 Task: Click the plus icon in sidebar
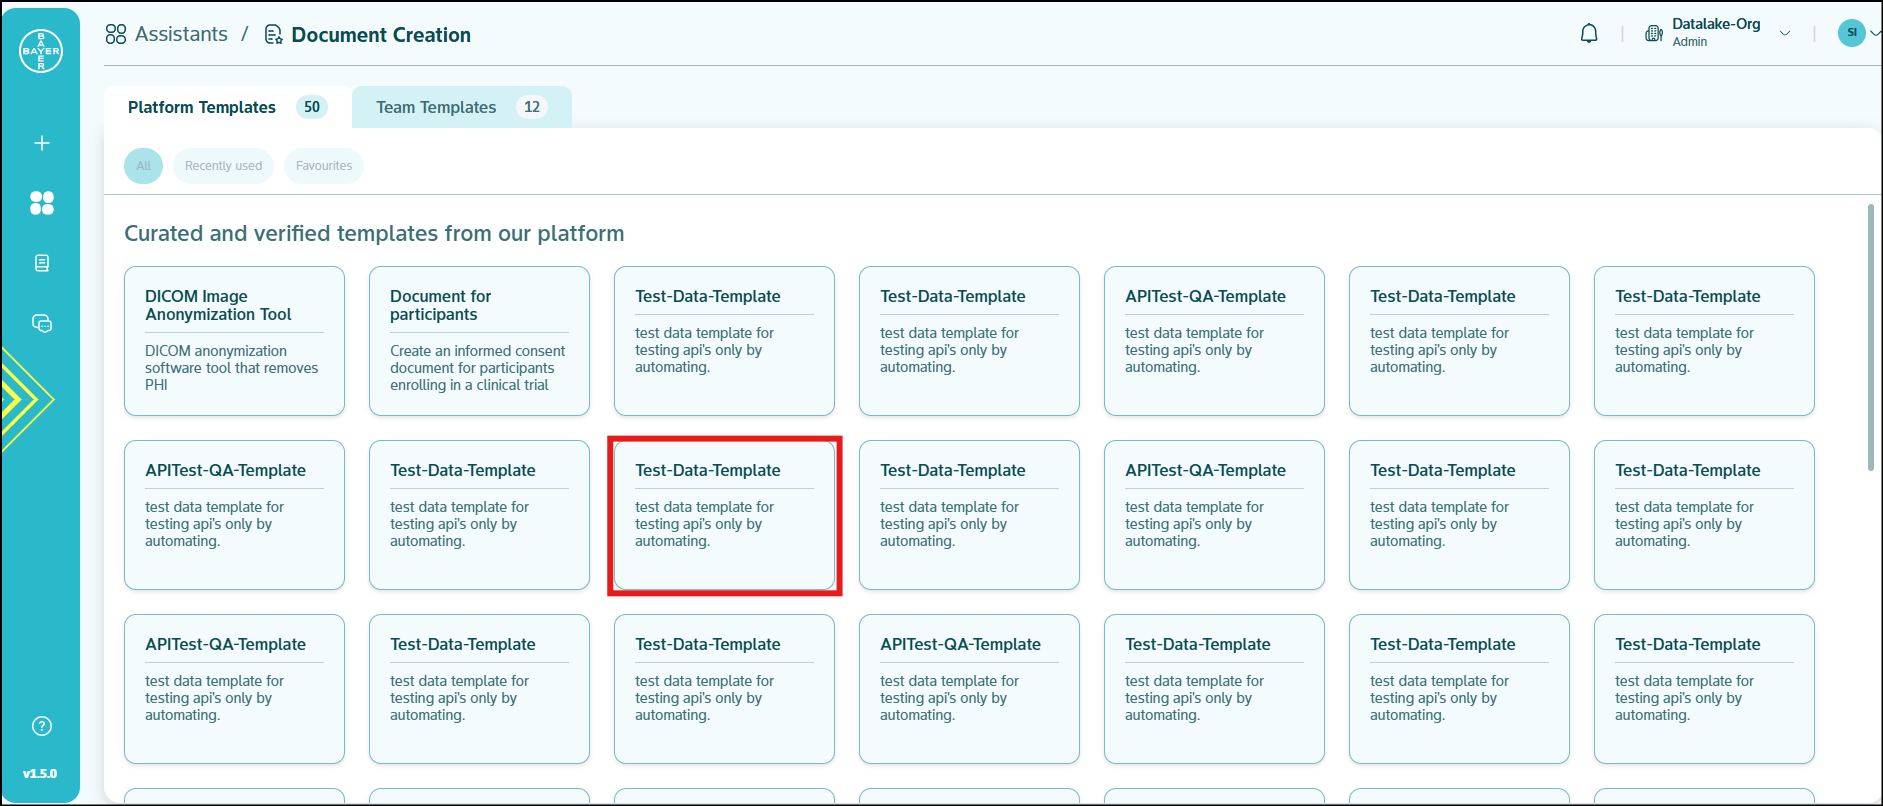[42, 143]
